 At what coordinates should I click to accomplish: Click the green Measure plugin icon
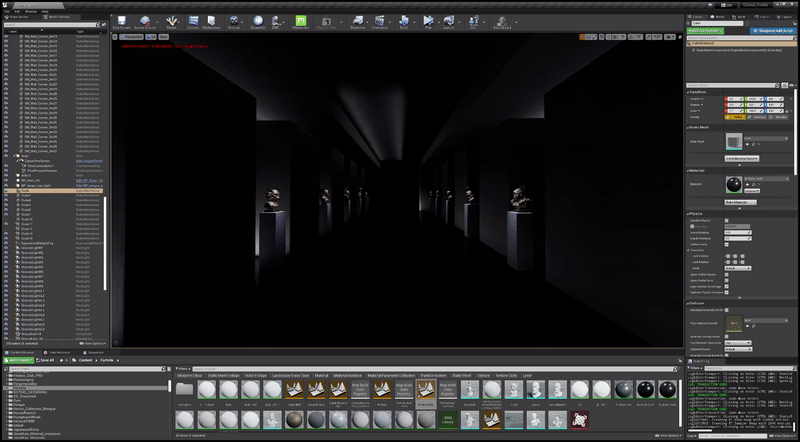(x=300, y=21)
